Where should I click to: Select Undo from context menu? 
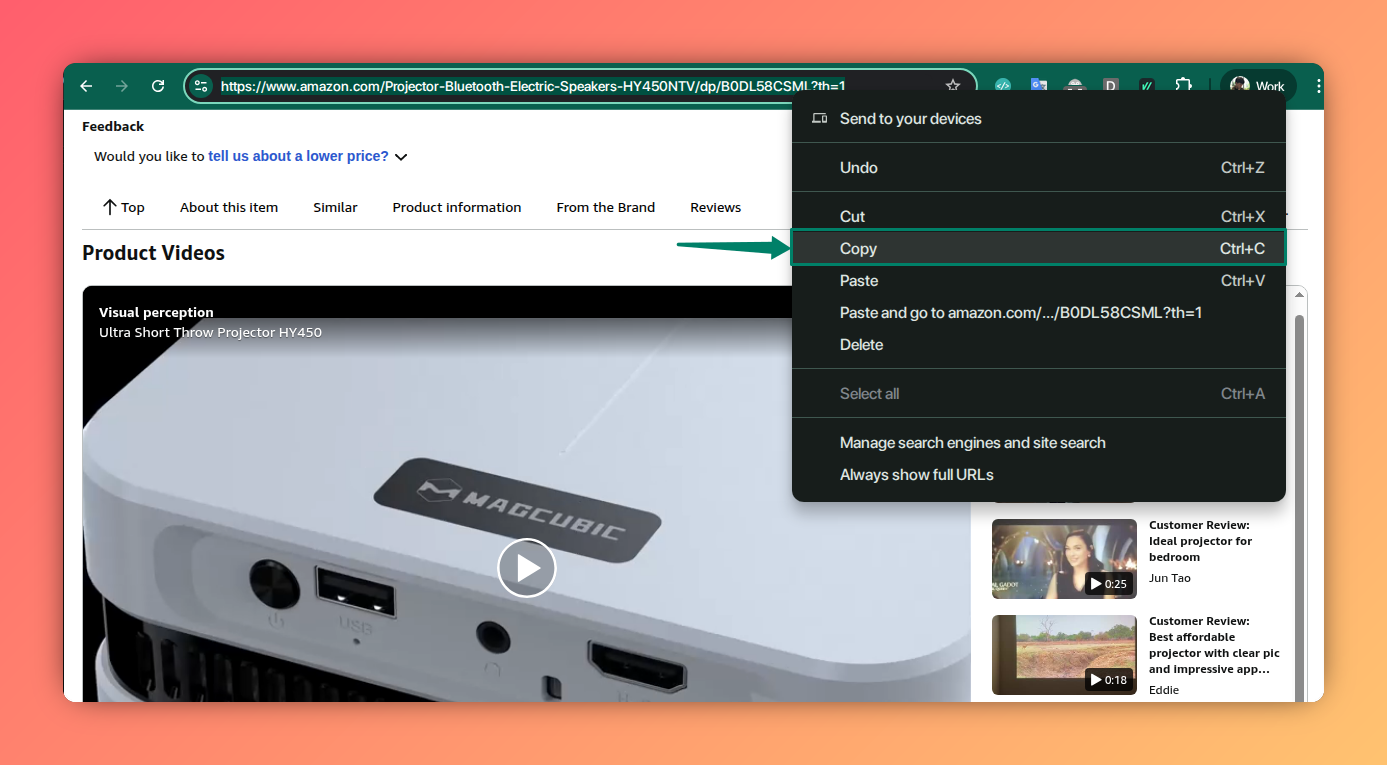click(x=1038, y=167)
